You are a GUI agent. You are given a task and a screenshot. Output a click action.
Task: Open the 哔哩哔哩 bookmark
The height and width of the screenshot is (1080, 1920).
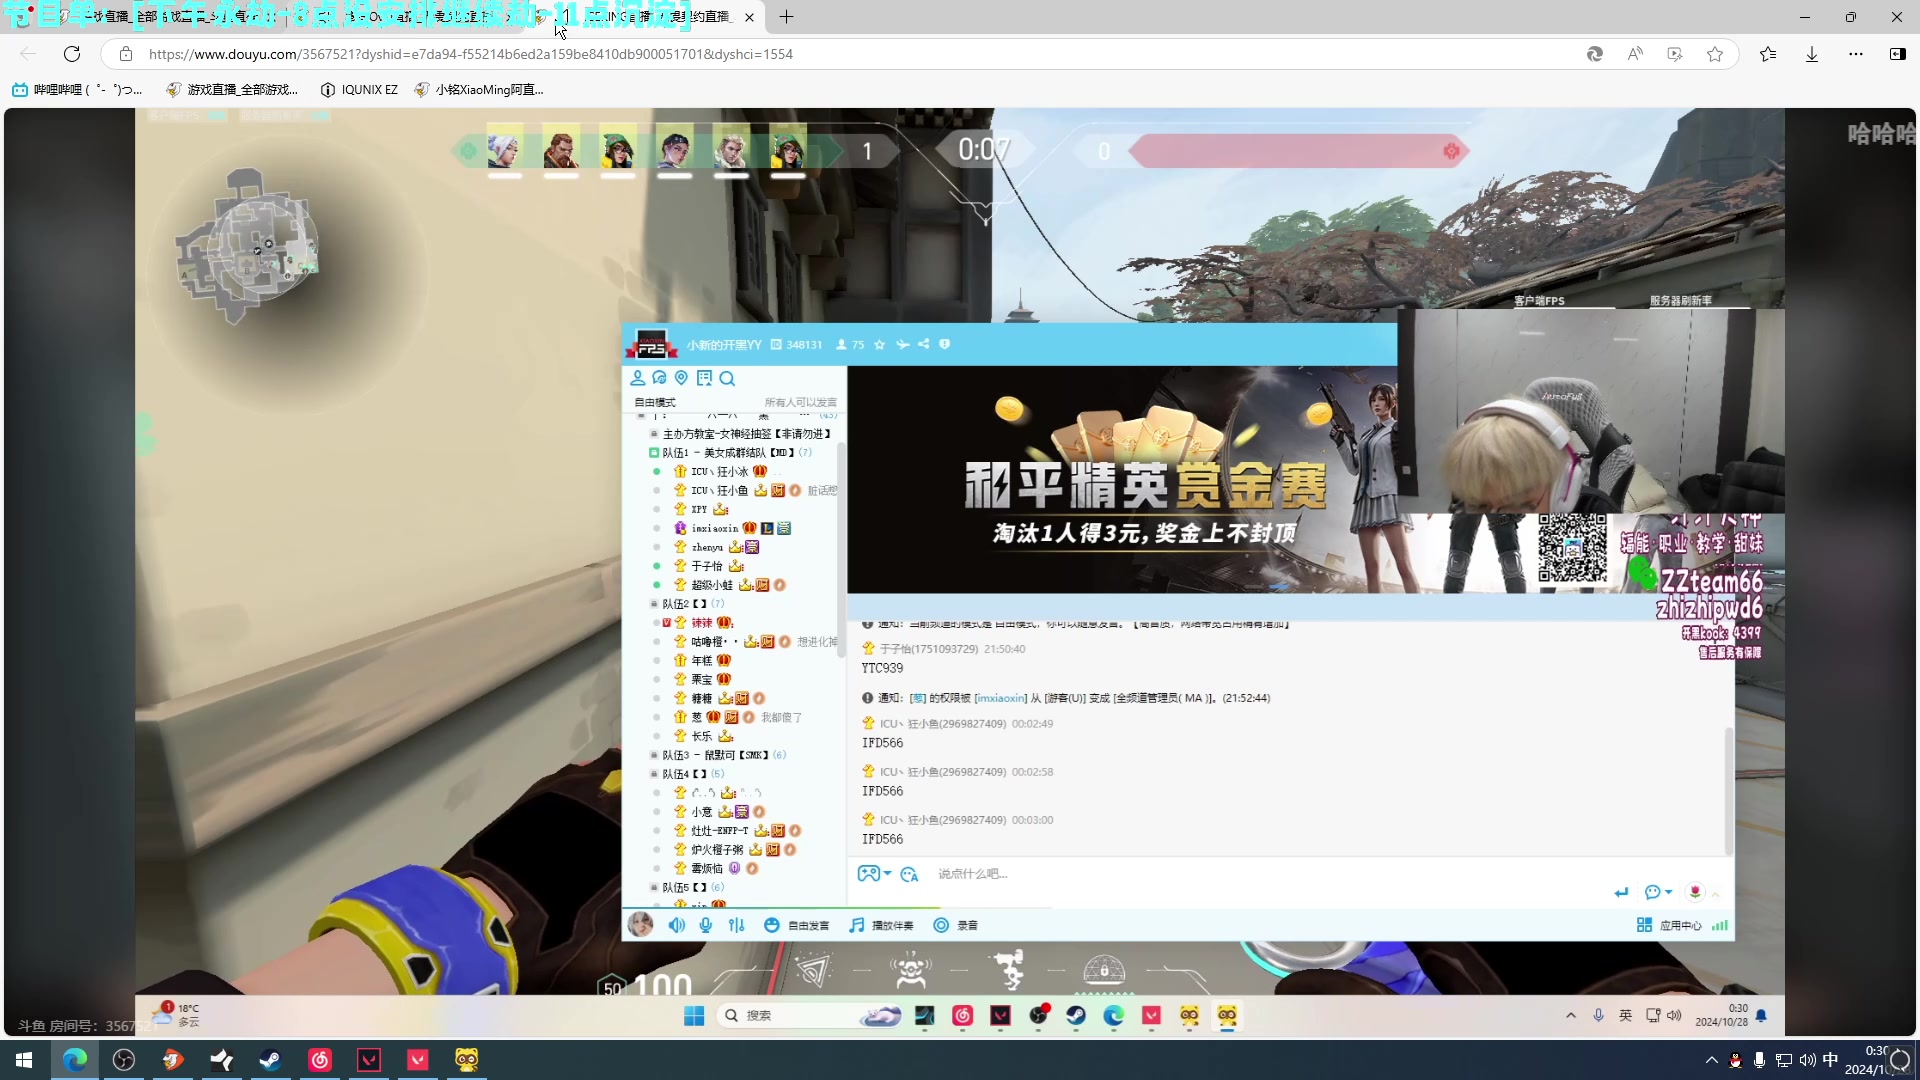pos(78,90)
